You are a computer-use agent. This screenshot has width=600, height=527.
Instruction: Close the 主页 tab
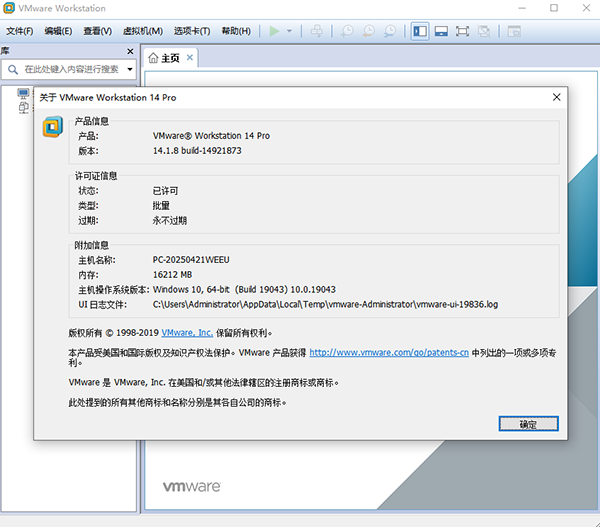click(190, 58)
